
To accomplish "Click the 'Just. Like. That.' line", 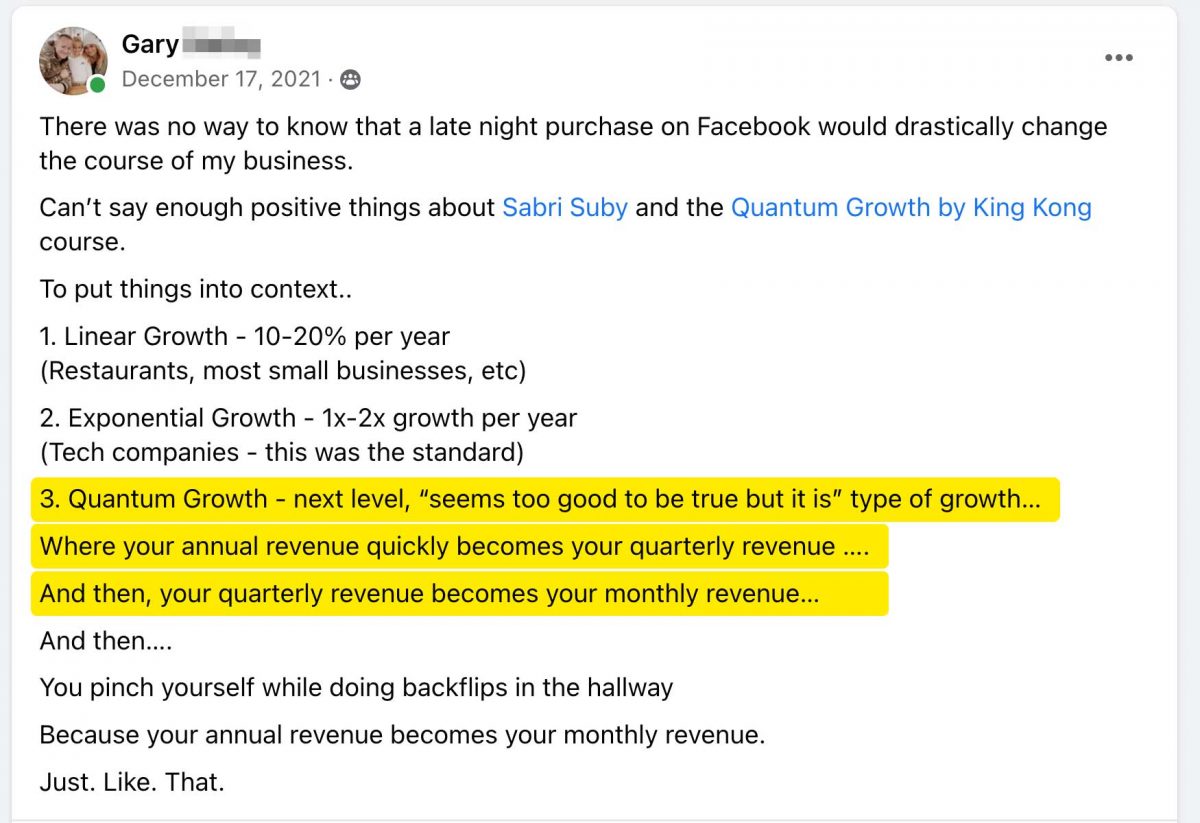I will click(x=132, y=782).
